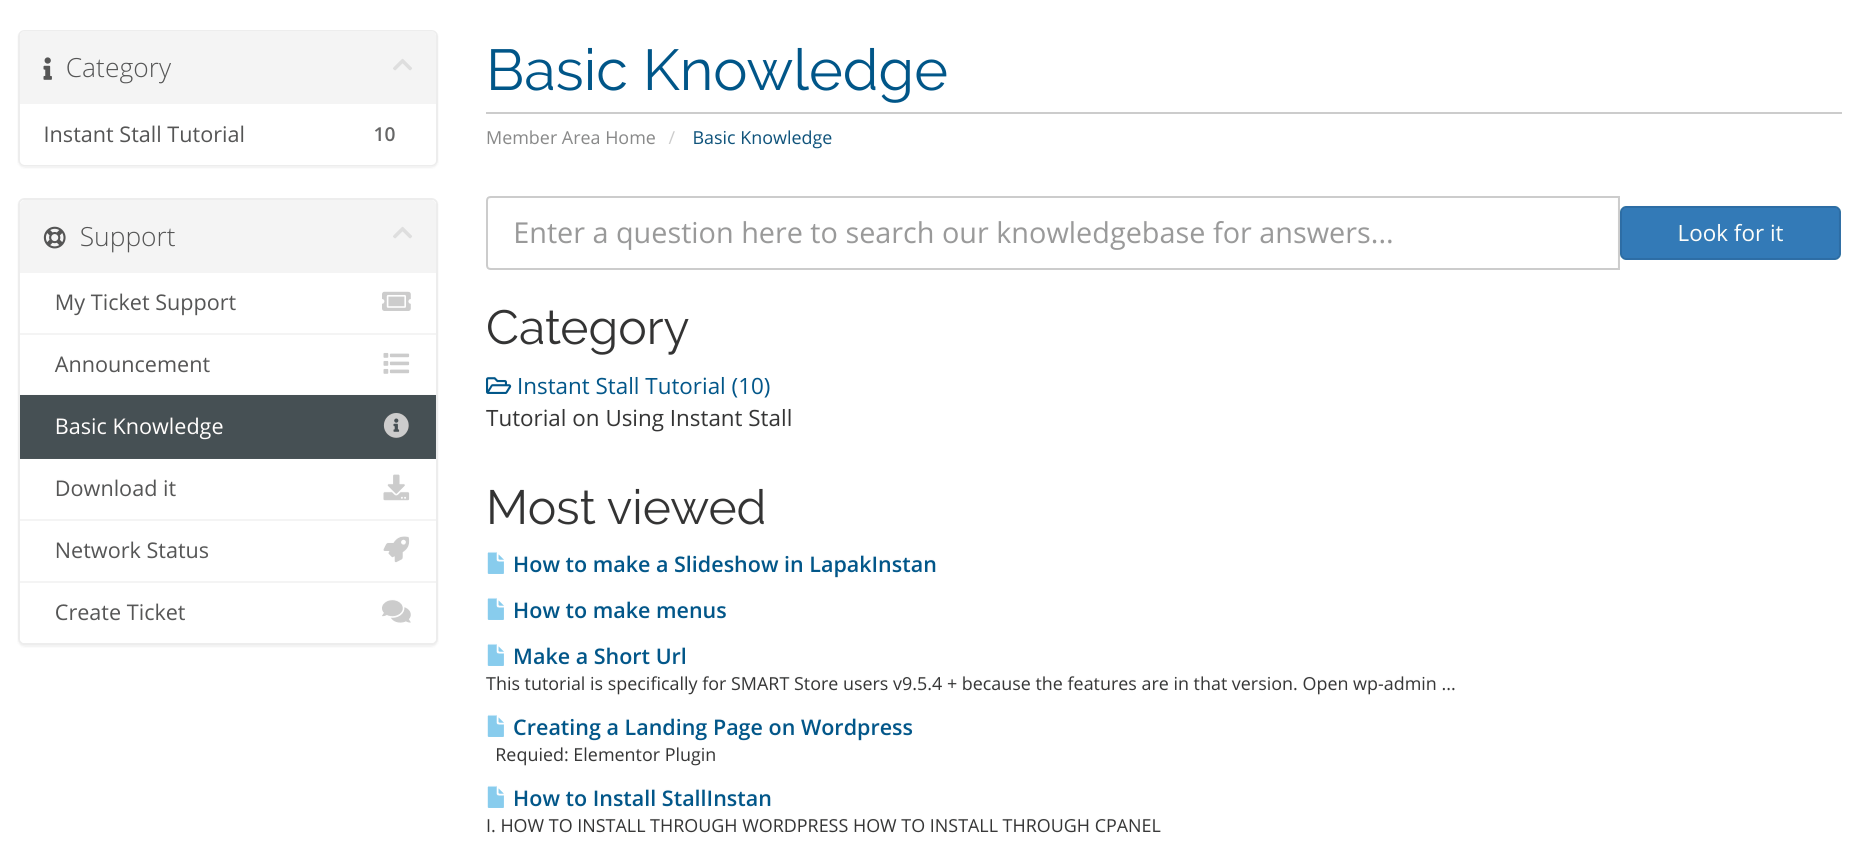Open How to make a Slideshow article
Viewport: 1862px width, 853px height.
[x=724, y=564]
